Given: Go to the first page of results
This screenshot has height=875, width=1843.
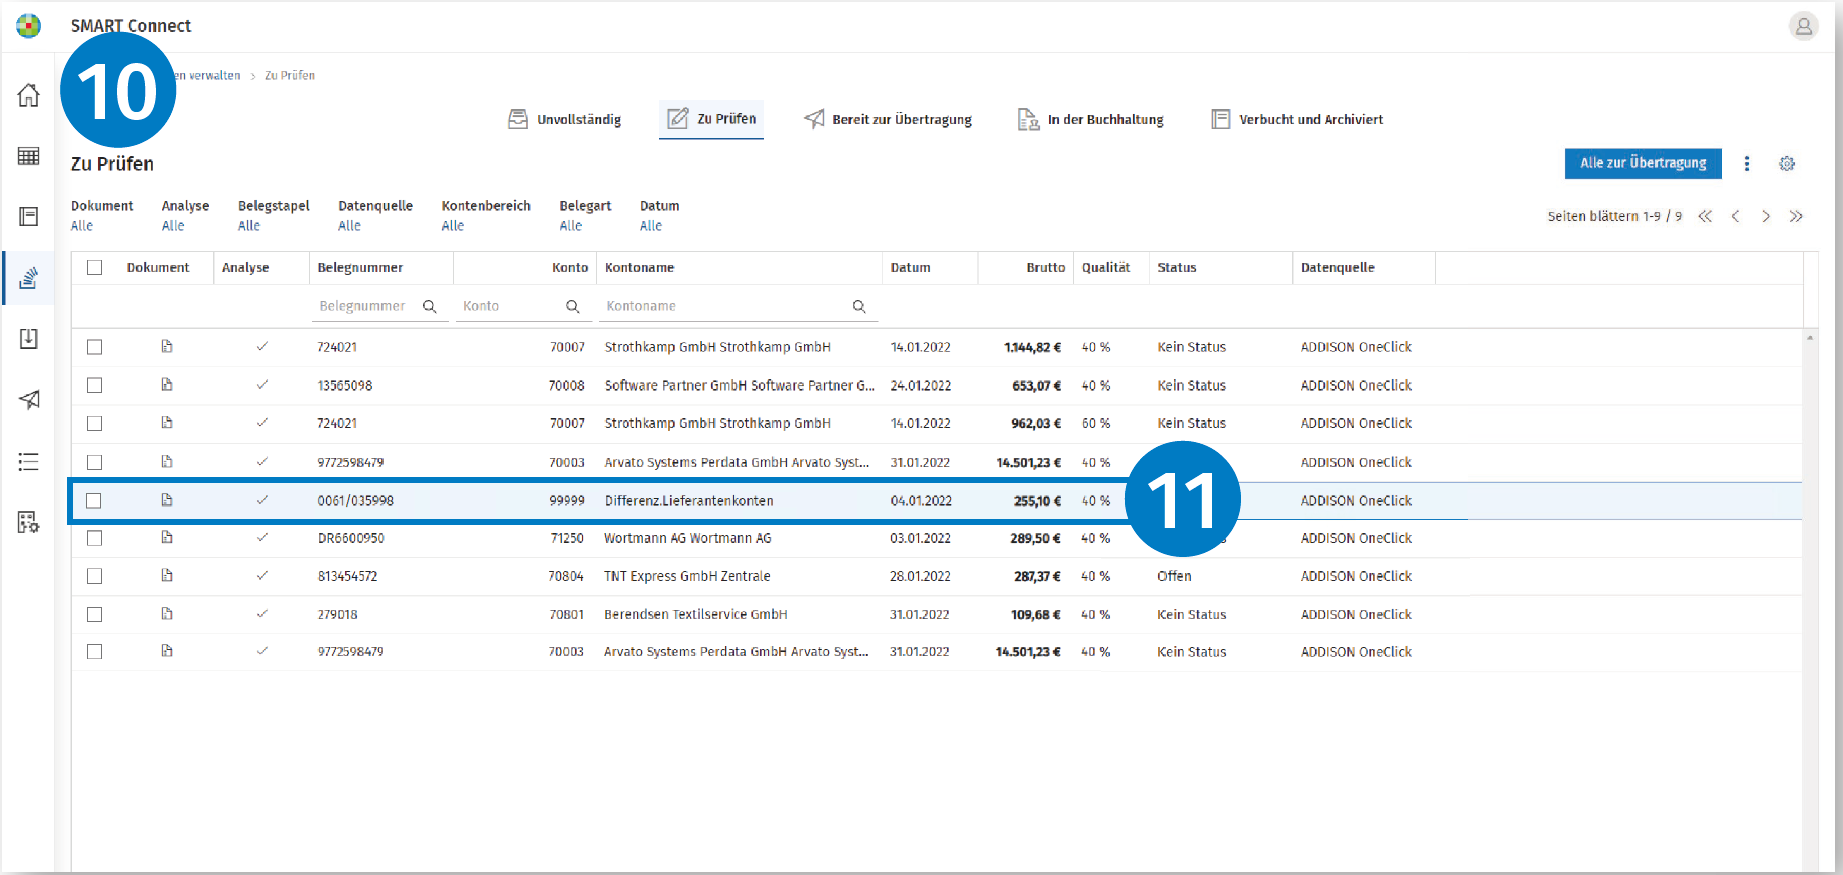Looking at the screenshot, I should tap(1705, 216).
